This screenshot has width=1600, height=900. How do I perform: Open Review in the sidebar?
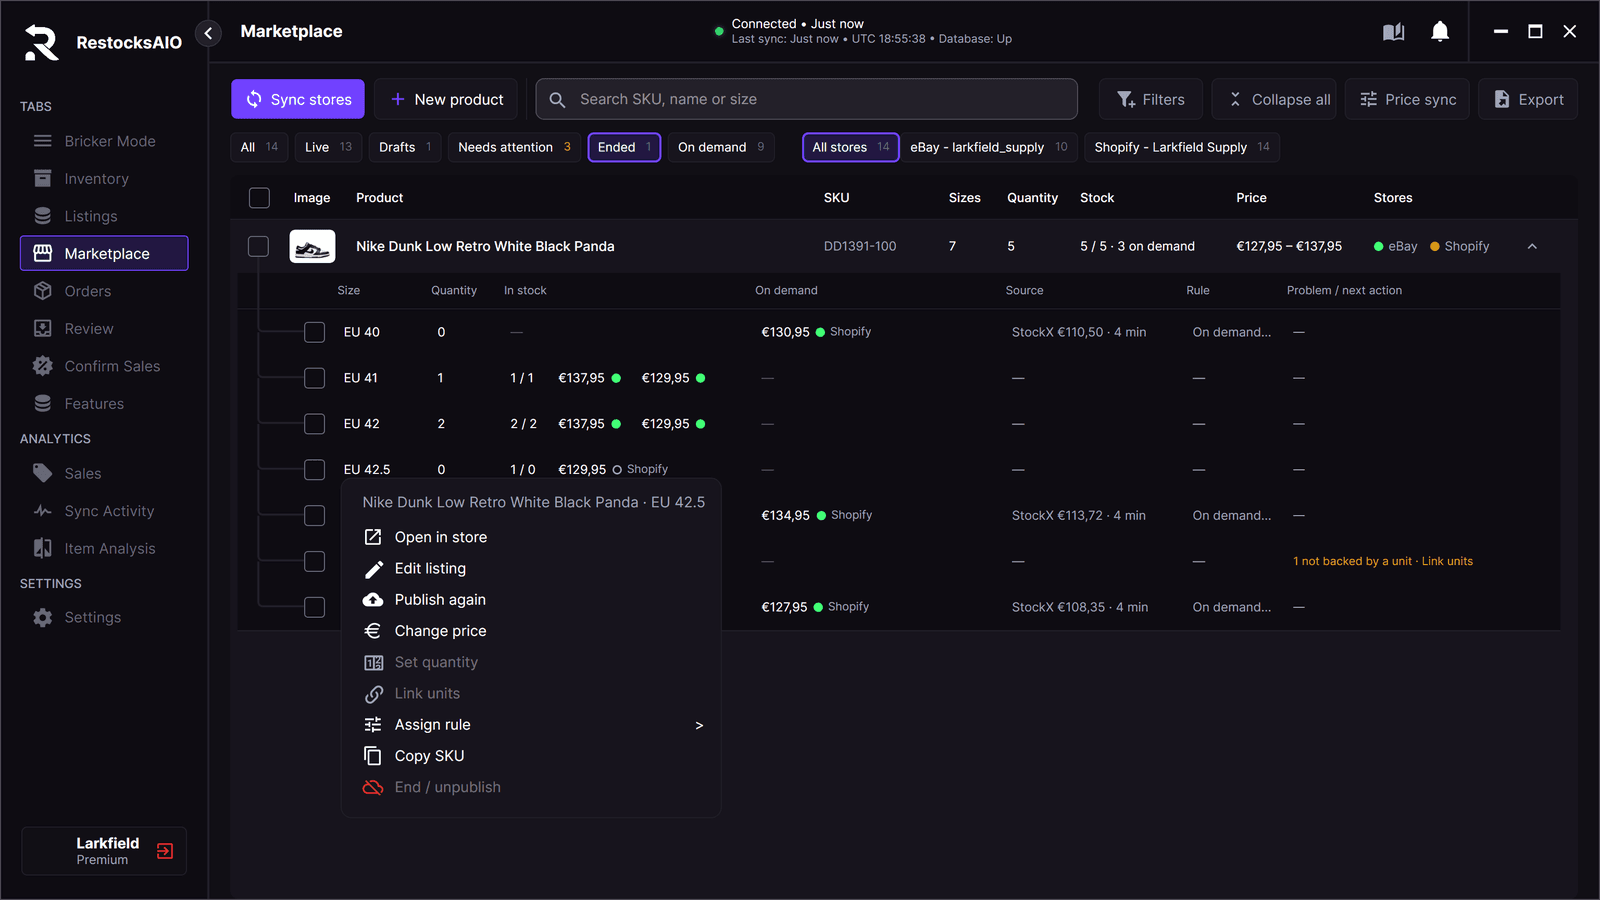coord(104,329)
